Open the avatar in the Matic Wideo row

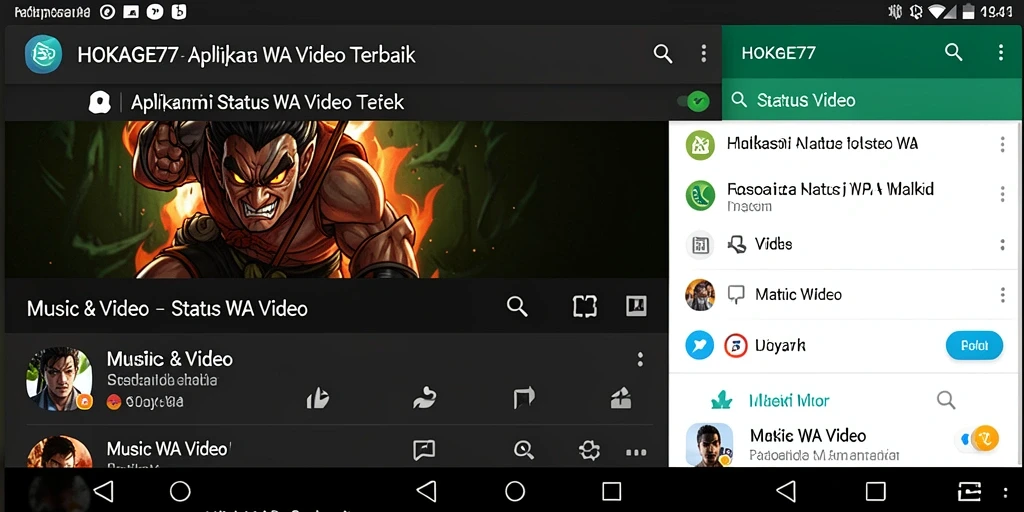coord(699,295)
